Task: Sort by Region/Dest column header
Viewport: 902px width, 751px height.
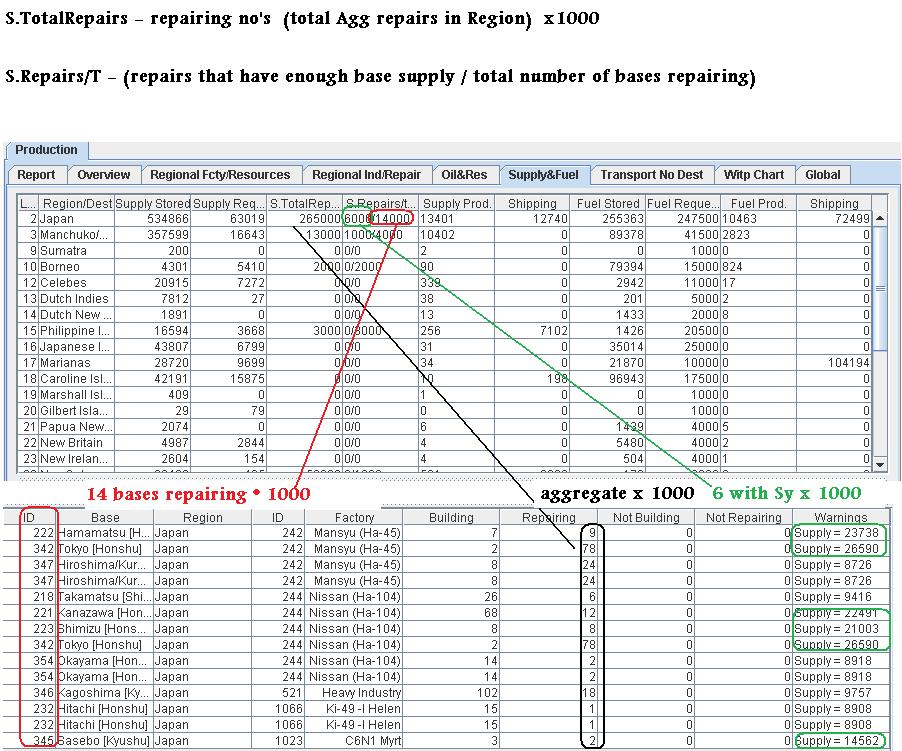Action: tap(77, 204)
